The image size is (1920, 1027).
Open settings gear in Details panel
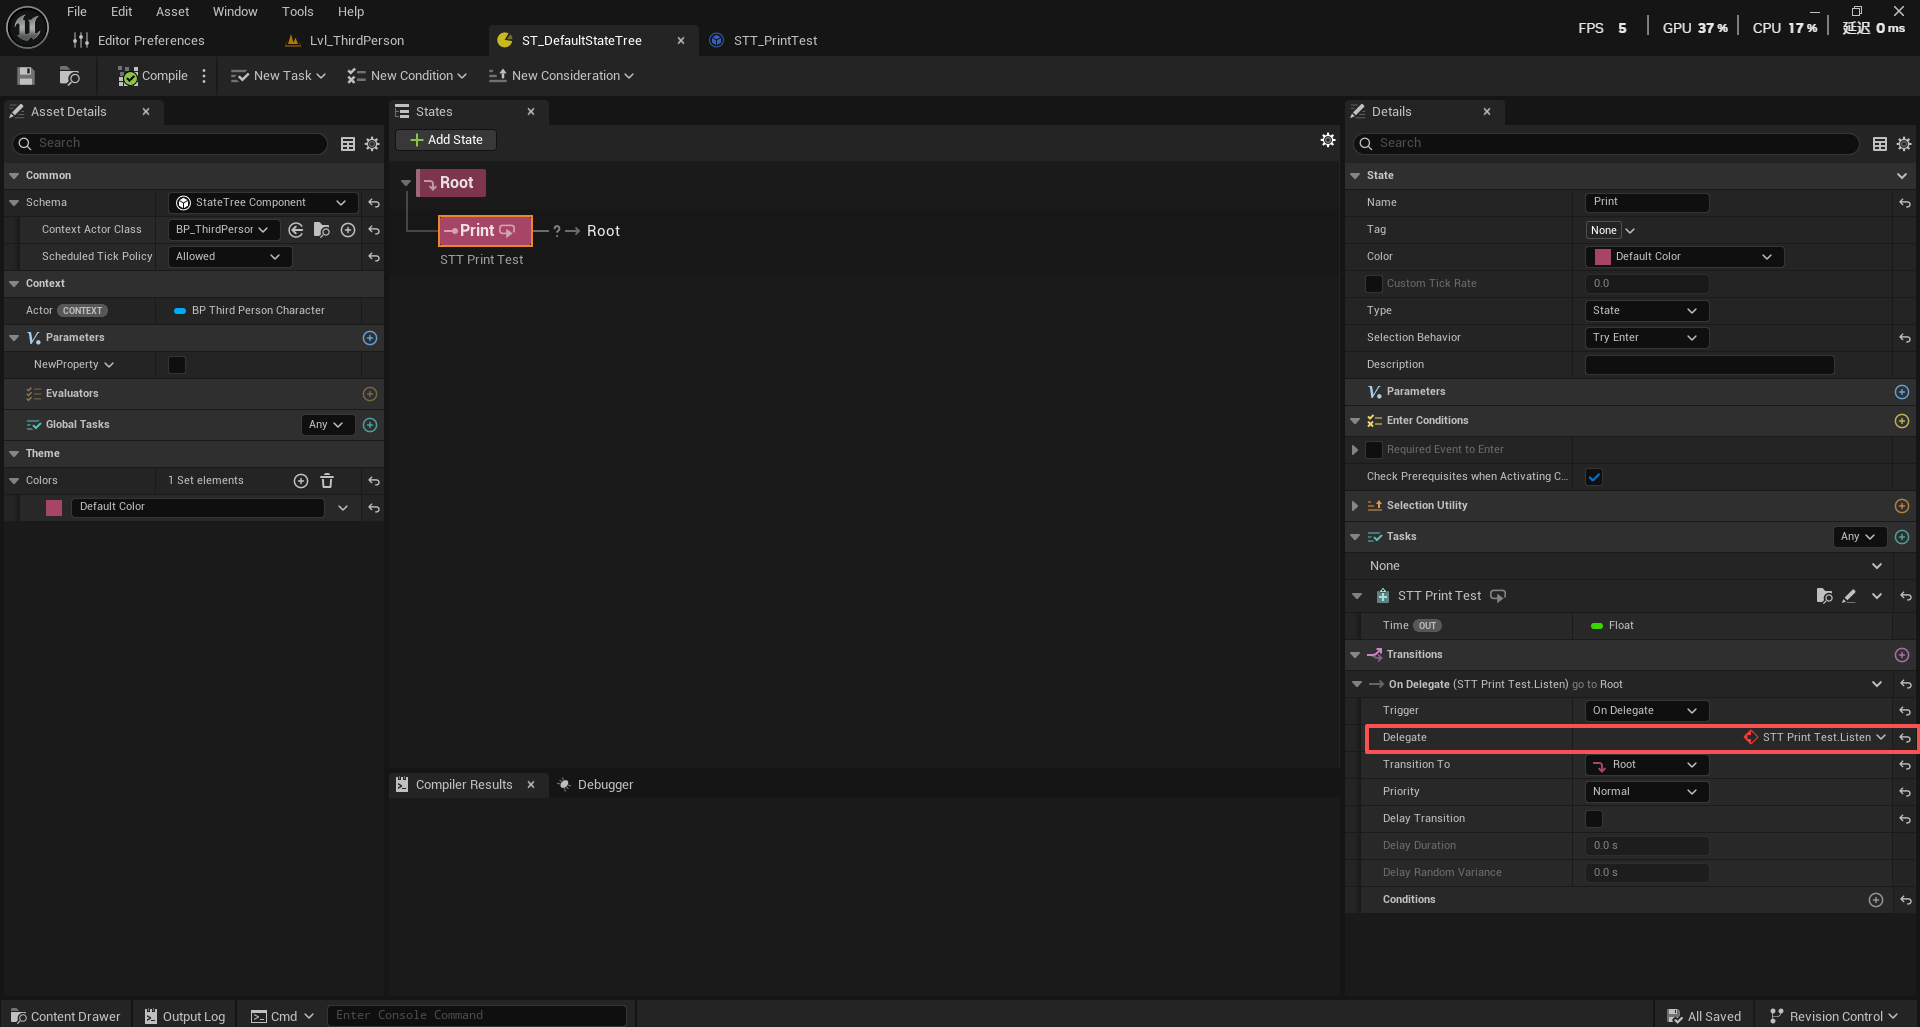click(1904, 144)
